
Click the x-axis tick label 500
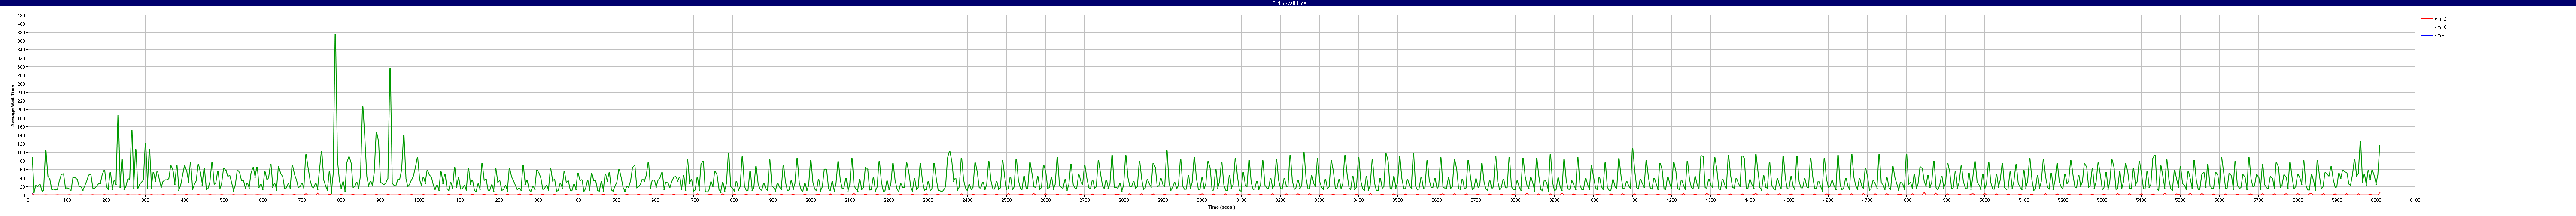[224, 200]
